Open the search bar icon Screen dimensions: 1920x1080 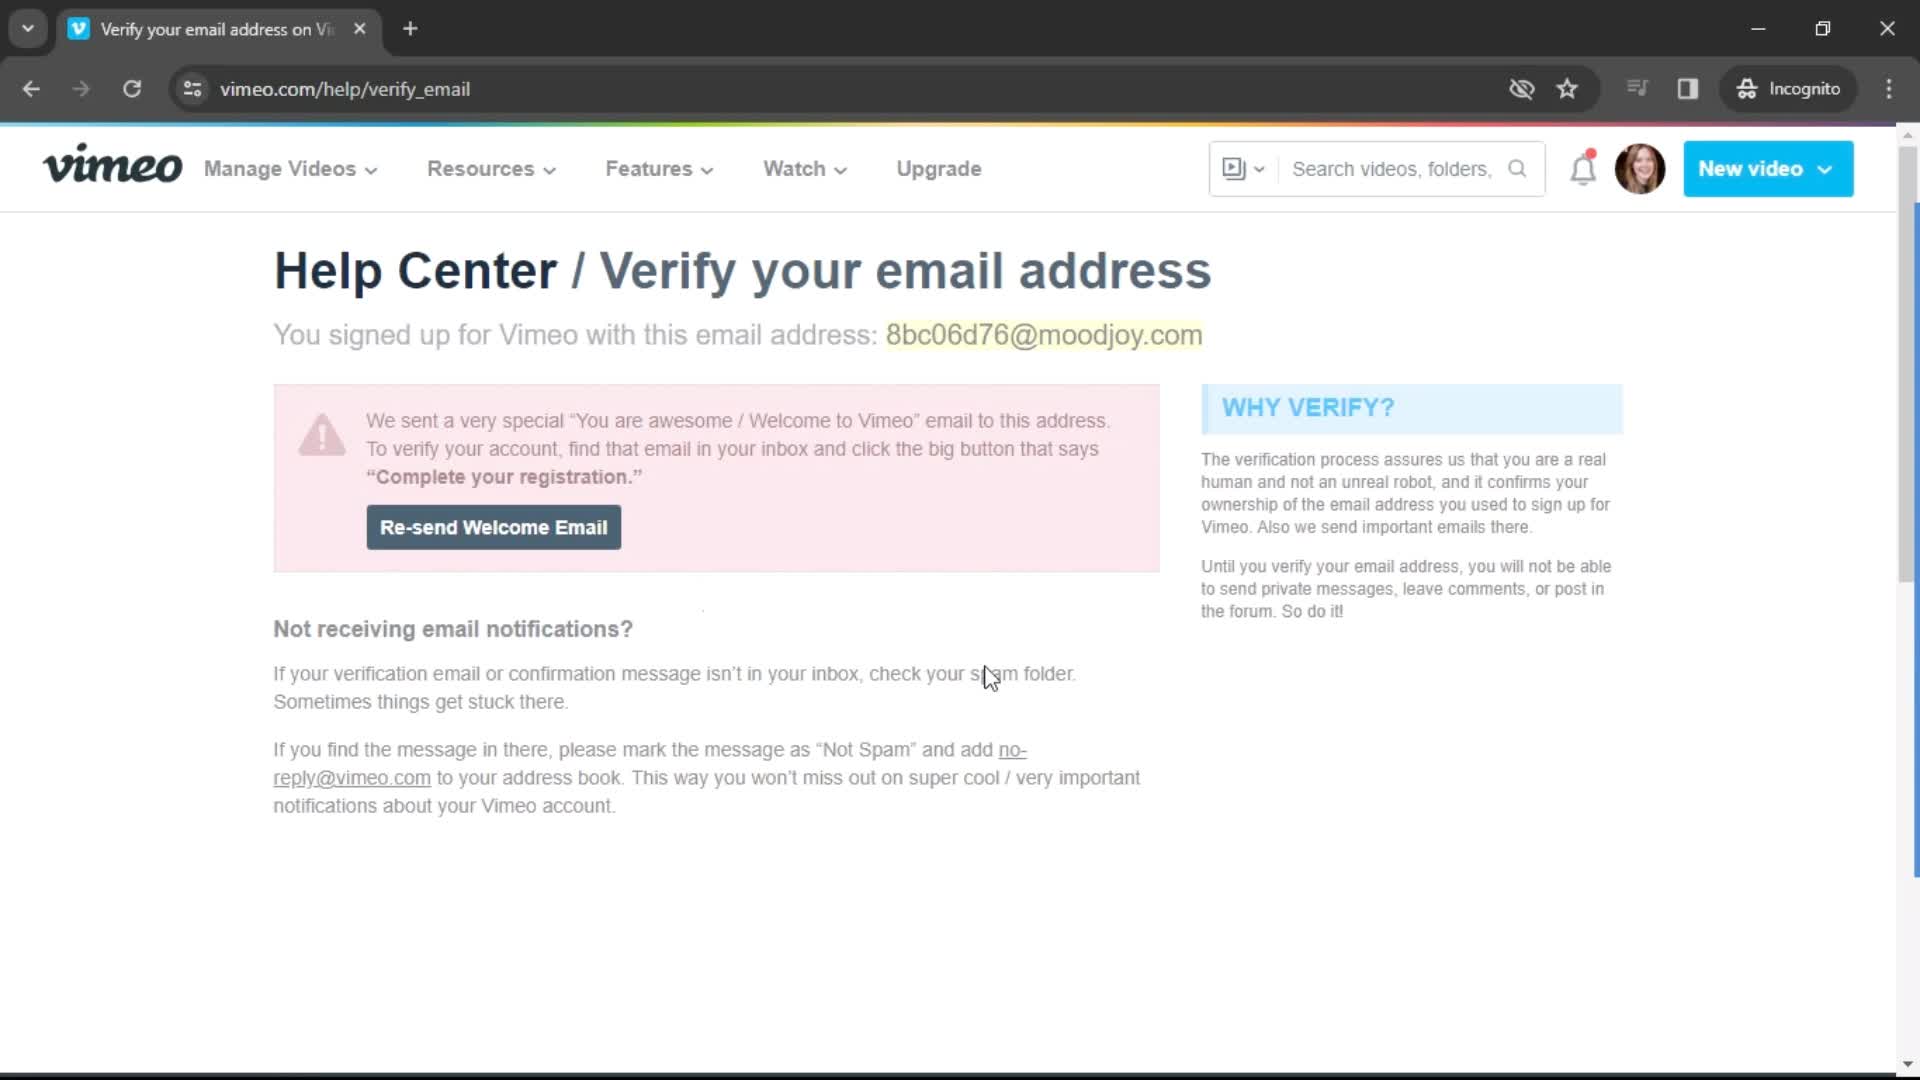pyautogui.click(x=1518, y=169)
